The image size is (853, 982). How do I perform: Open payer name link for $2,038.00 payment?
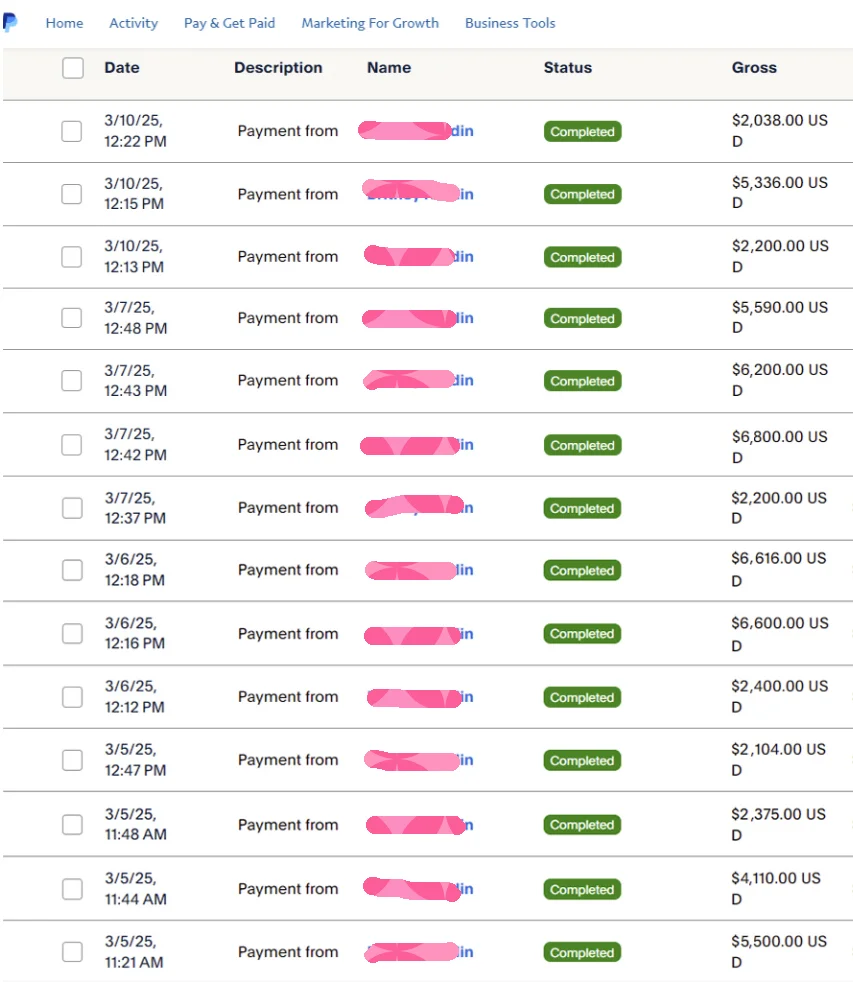click(416, 131)
